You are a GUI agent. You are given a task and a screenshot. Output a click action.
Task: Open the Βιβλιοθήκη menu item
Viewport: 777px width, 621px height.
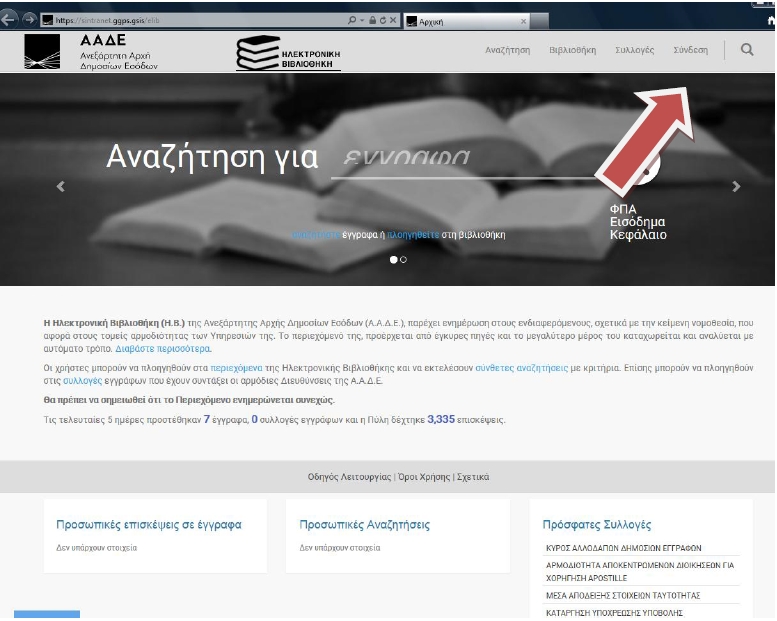point(572,50)
